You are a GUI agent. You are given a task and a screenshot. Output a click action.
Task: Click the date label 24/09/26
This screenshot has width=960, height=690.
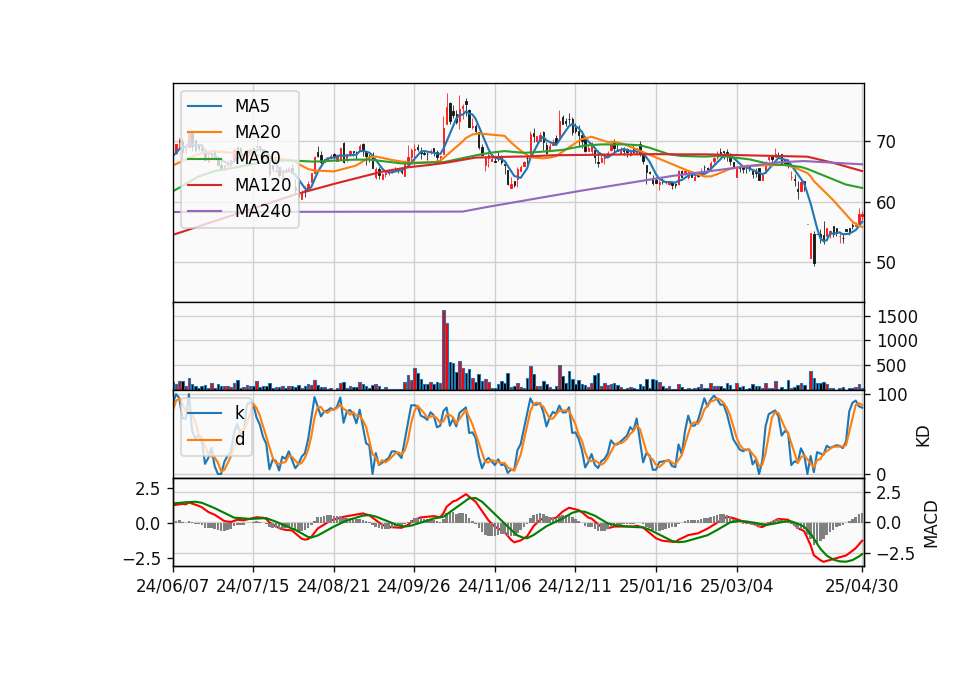pyautogui.click(x=414, y=586)
